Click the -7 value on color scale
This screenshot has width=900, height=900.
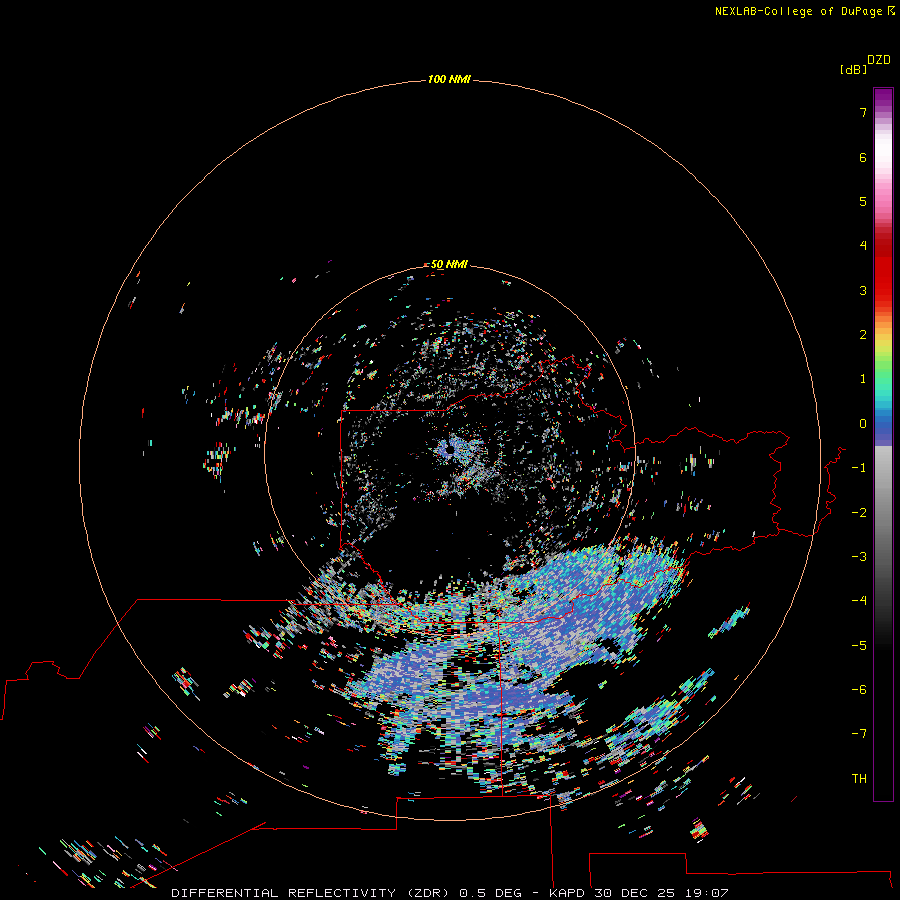[x=859, y=734]
